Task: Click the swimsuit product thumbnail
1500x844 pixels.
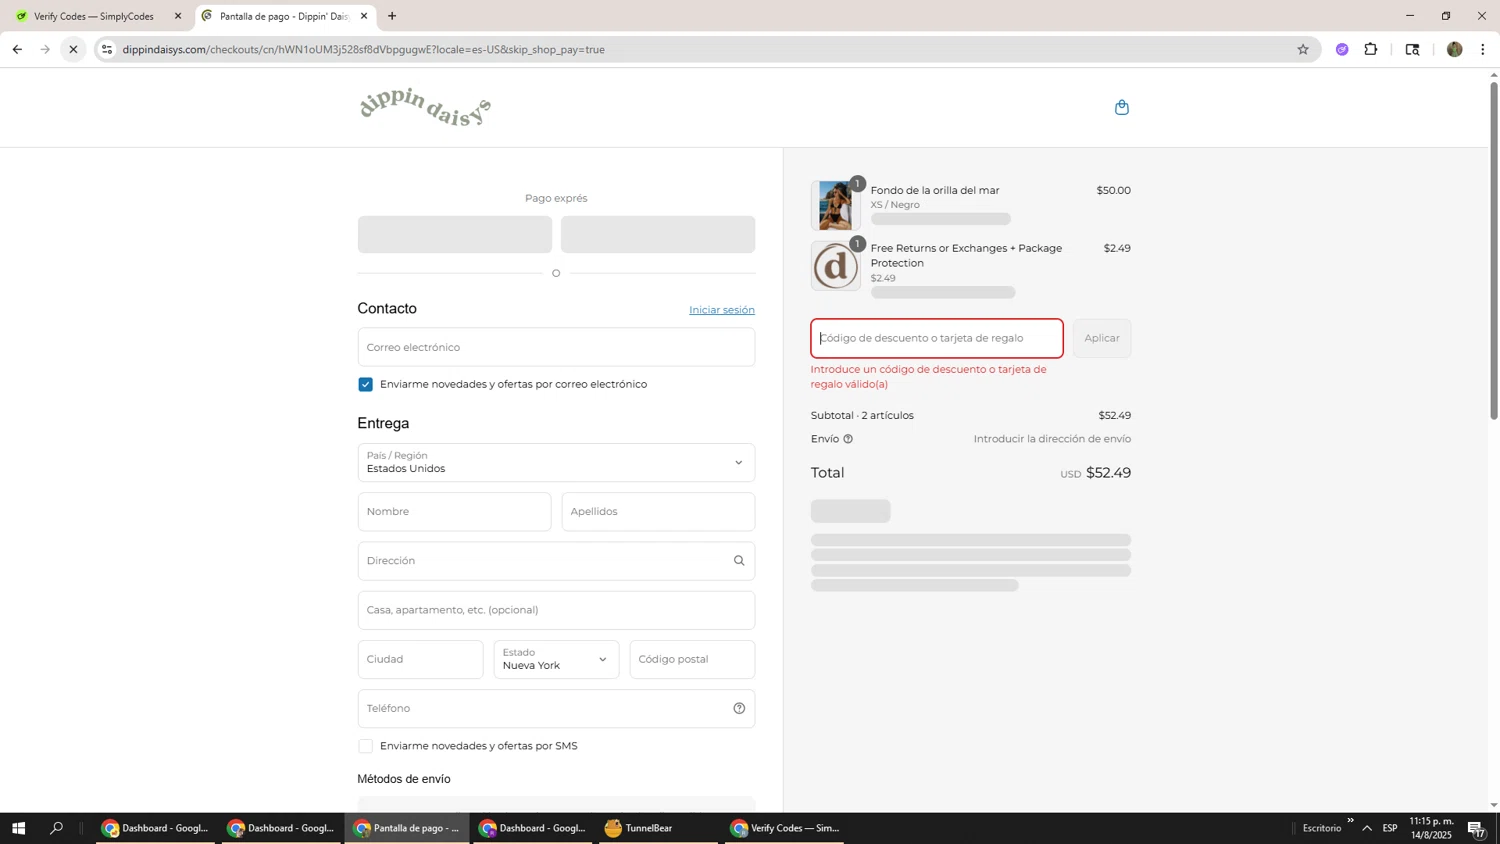Action: coord(835,206)
